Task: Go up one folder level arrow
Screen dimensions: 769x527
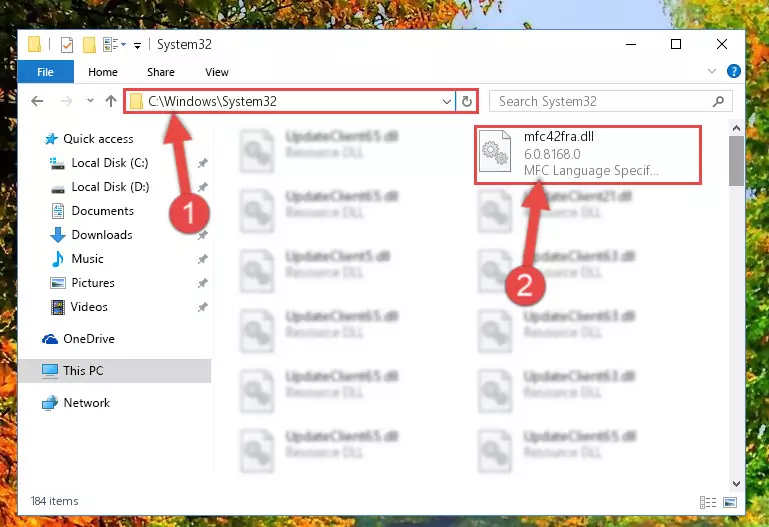Action: (111, 101)
